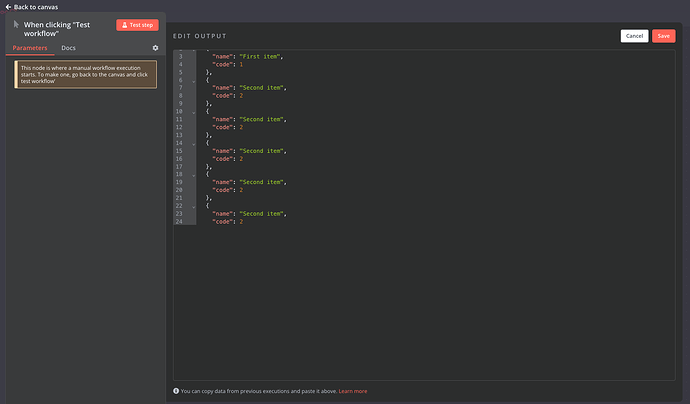Click the manual execution notice box
The height and width of the screenshot is (404, 690).
(85, 74)
